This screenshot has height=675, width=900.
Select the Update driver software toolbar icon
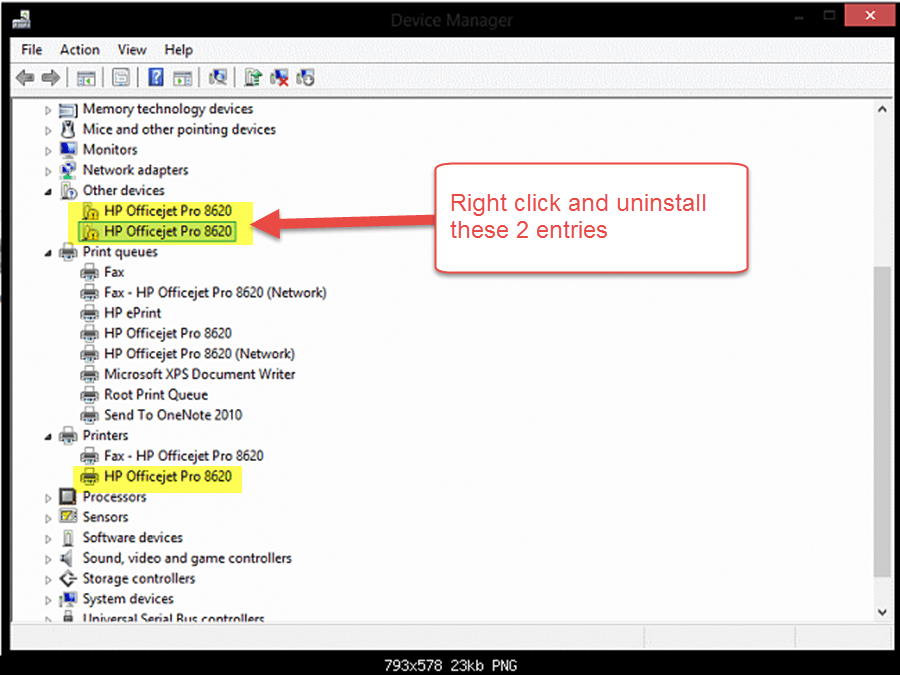tap(253, 77)
